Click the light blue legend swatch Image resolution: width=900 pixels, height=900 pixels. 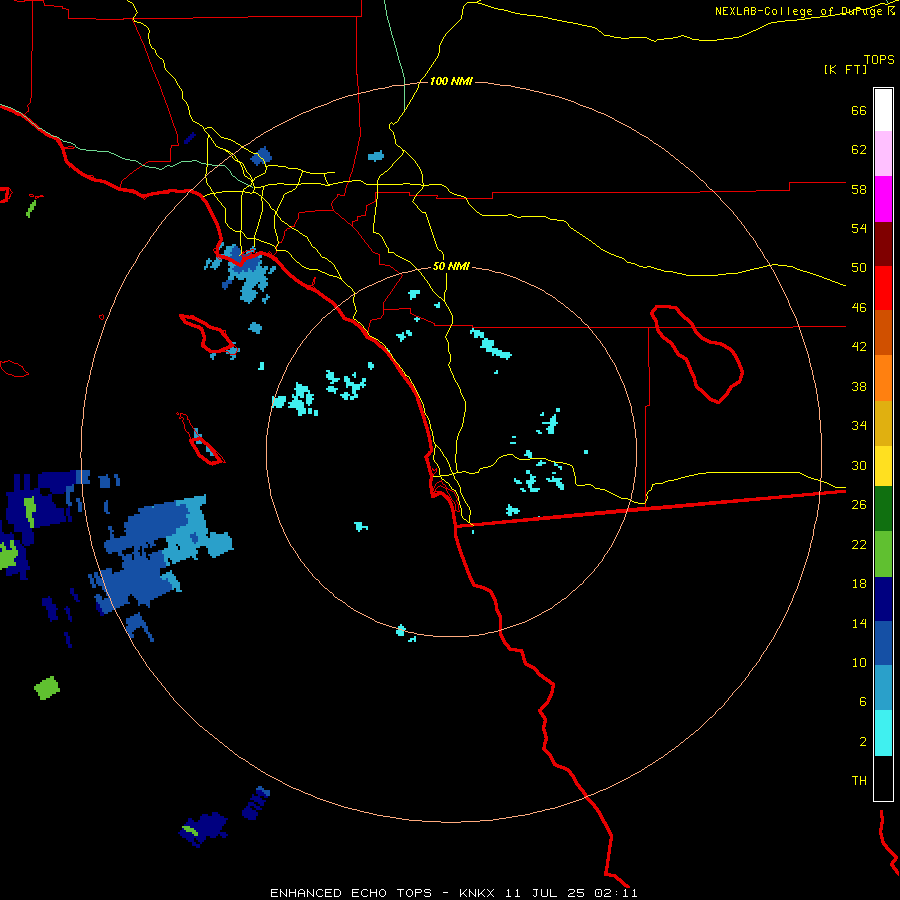(x=883, y=688)
